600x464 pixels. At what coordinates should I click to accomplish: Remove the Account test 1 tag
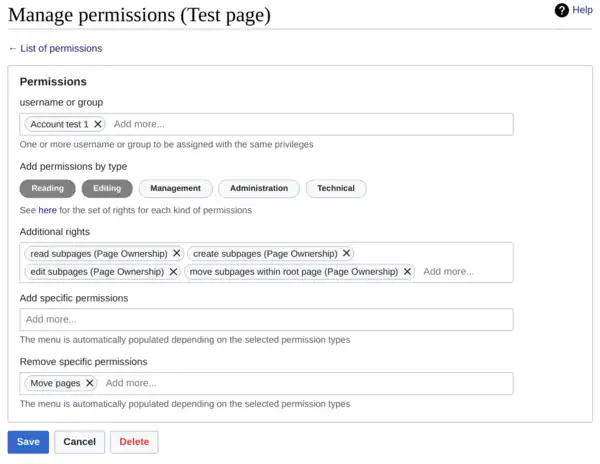(98, 124)
